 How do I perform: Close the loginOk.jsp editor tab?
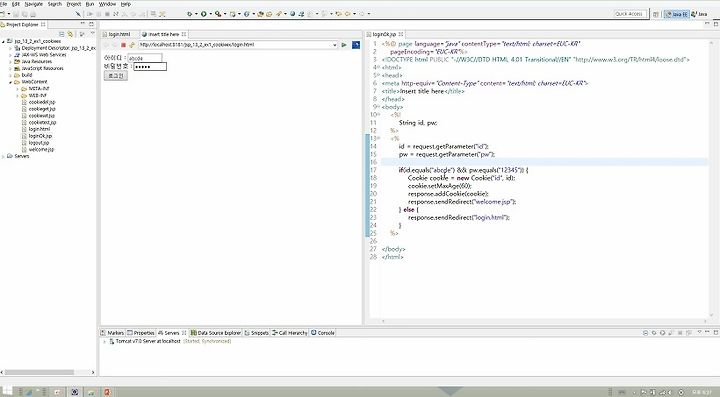pos(401,34)
